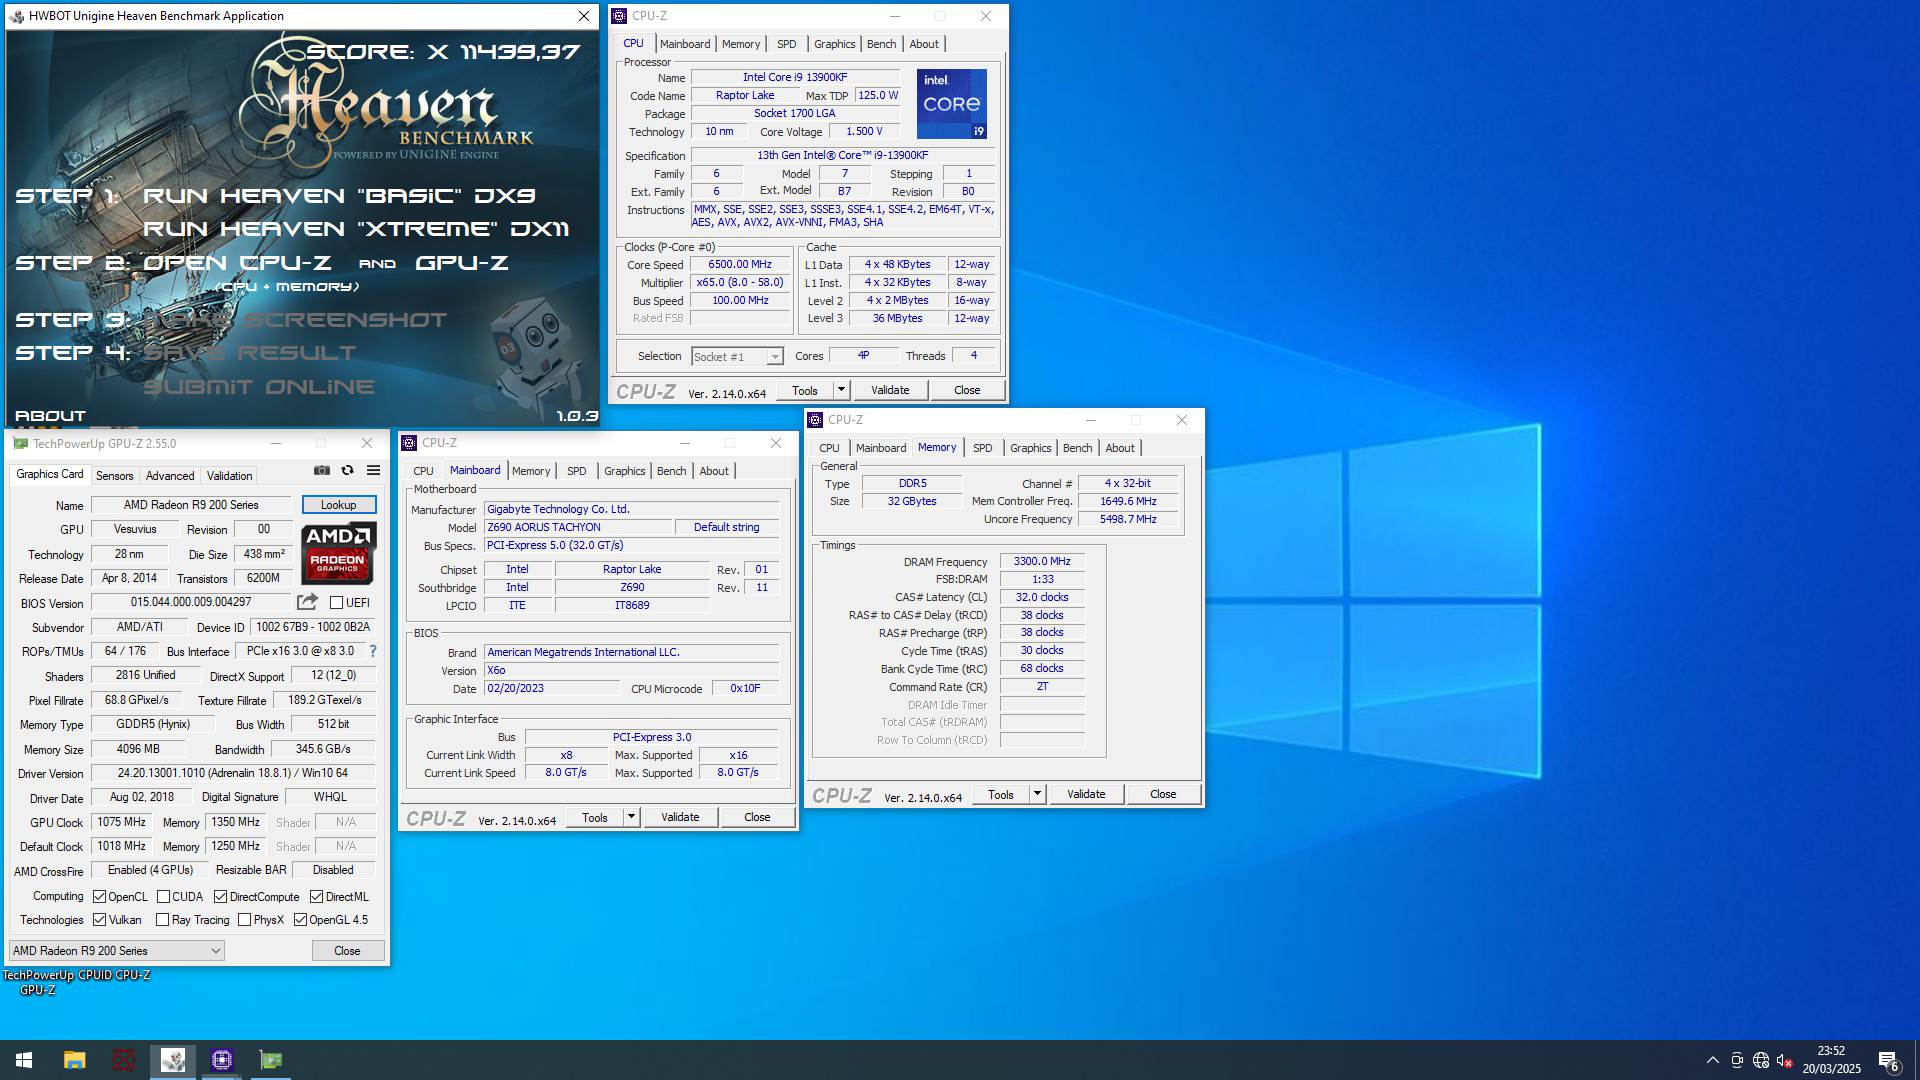Open GPU-Z hamburger menu icon

373,470
